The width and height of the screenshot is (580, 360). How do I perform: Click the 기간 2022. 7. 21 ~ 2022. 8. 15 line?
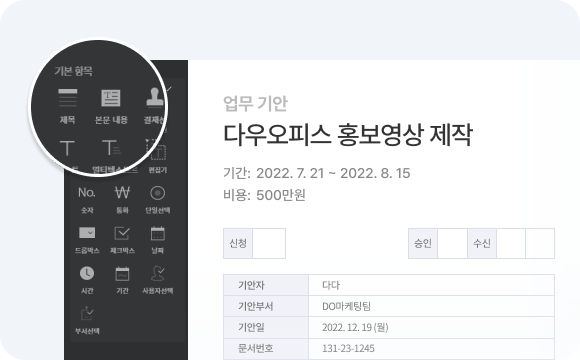pos(317,173)
